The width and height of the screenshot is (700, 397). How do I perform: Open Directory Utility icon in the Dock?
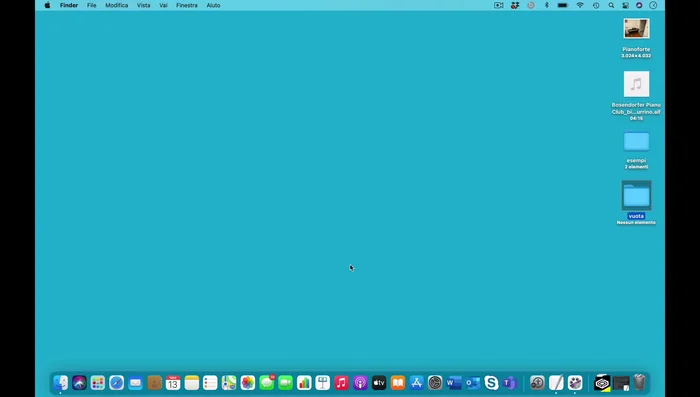coord(538,383)
